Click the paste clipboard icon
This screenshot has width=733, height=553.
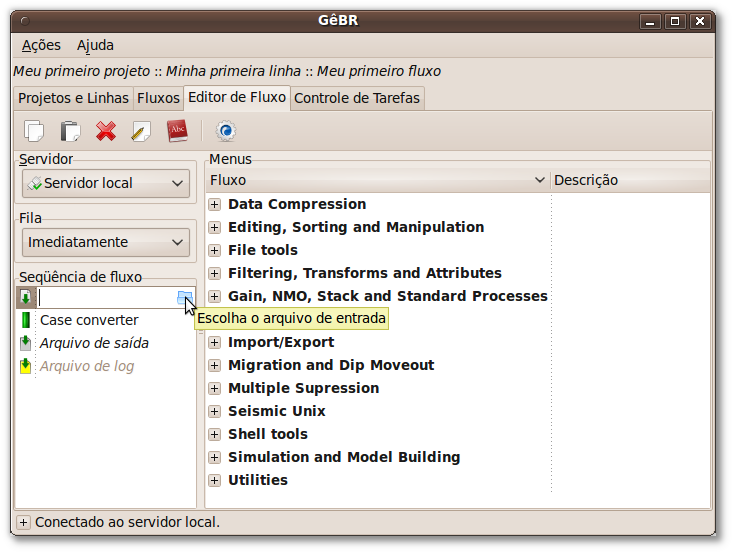click(70, 131)
